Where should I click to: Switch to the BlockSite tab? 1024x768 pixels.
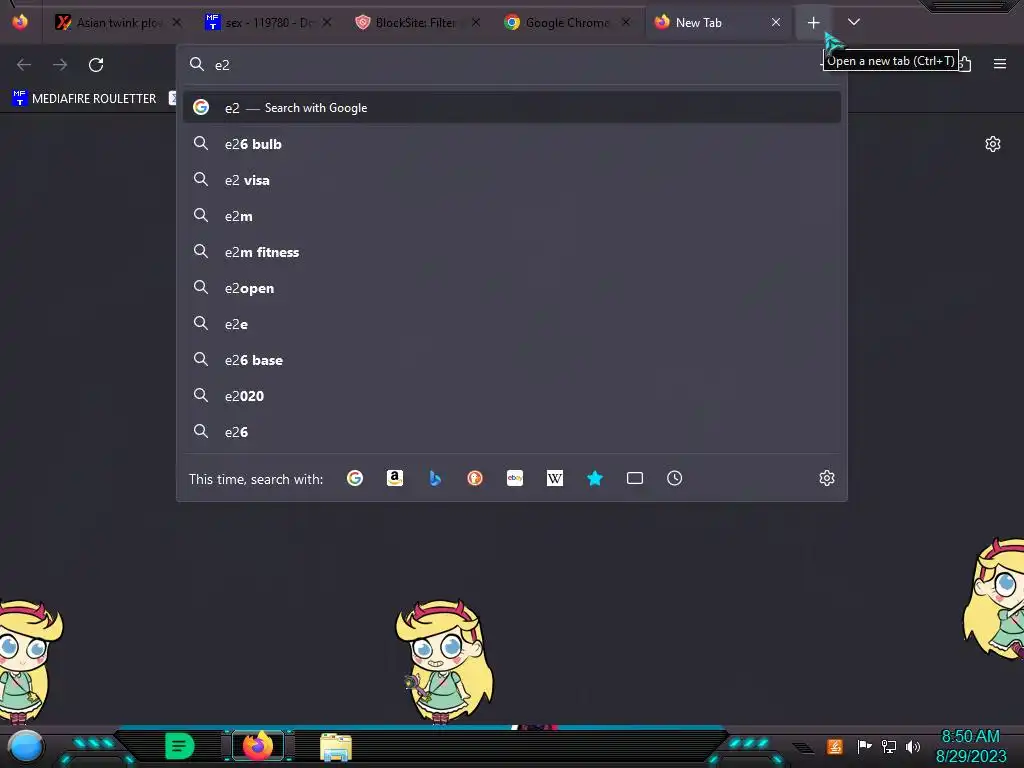[416, 23]
